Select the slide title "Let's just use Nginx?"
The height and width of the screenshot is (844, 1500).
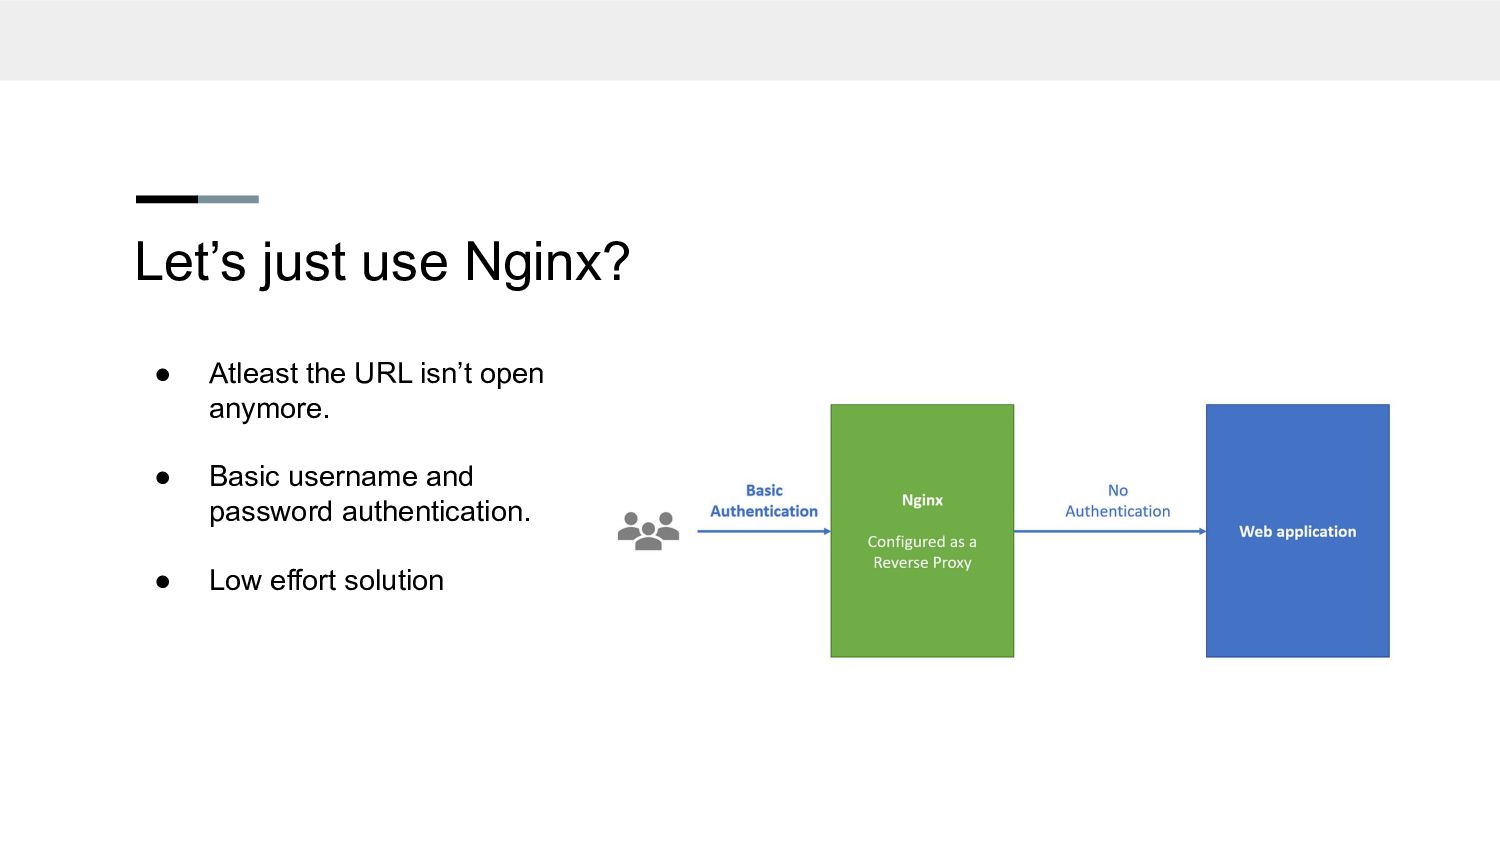382,262
